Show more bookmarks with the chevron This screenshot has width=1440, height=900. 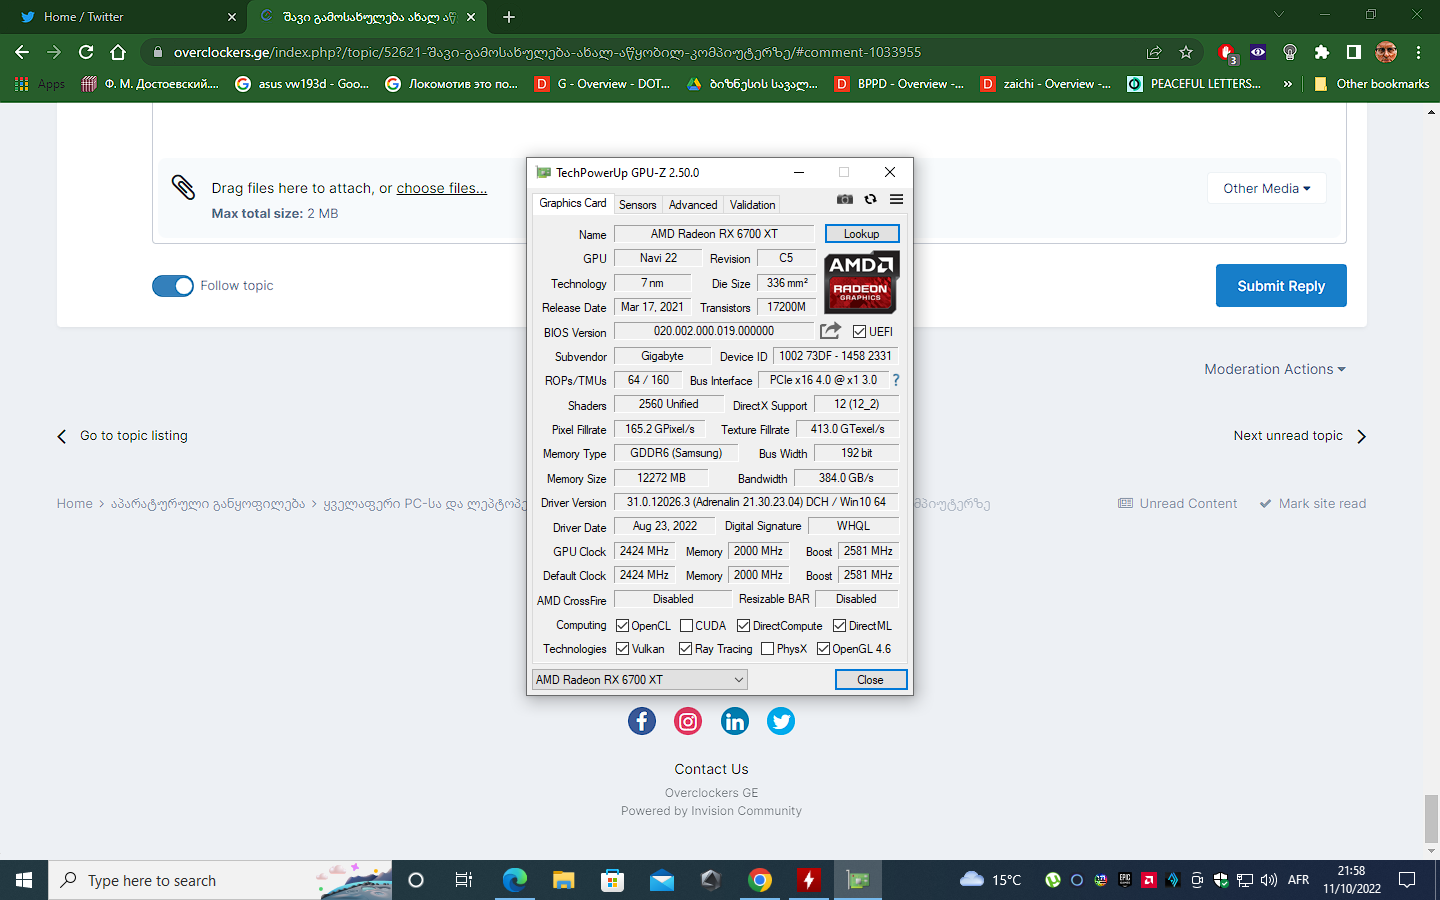1287,84
